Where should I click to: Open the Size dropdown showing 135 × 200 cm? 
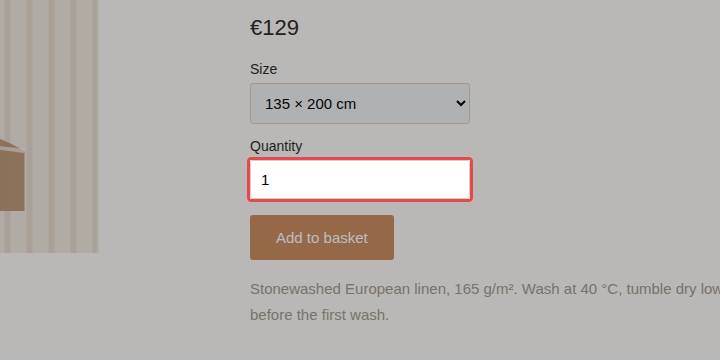click(360, 103)
